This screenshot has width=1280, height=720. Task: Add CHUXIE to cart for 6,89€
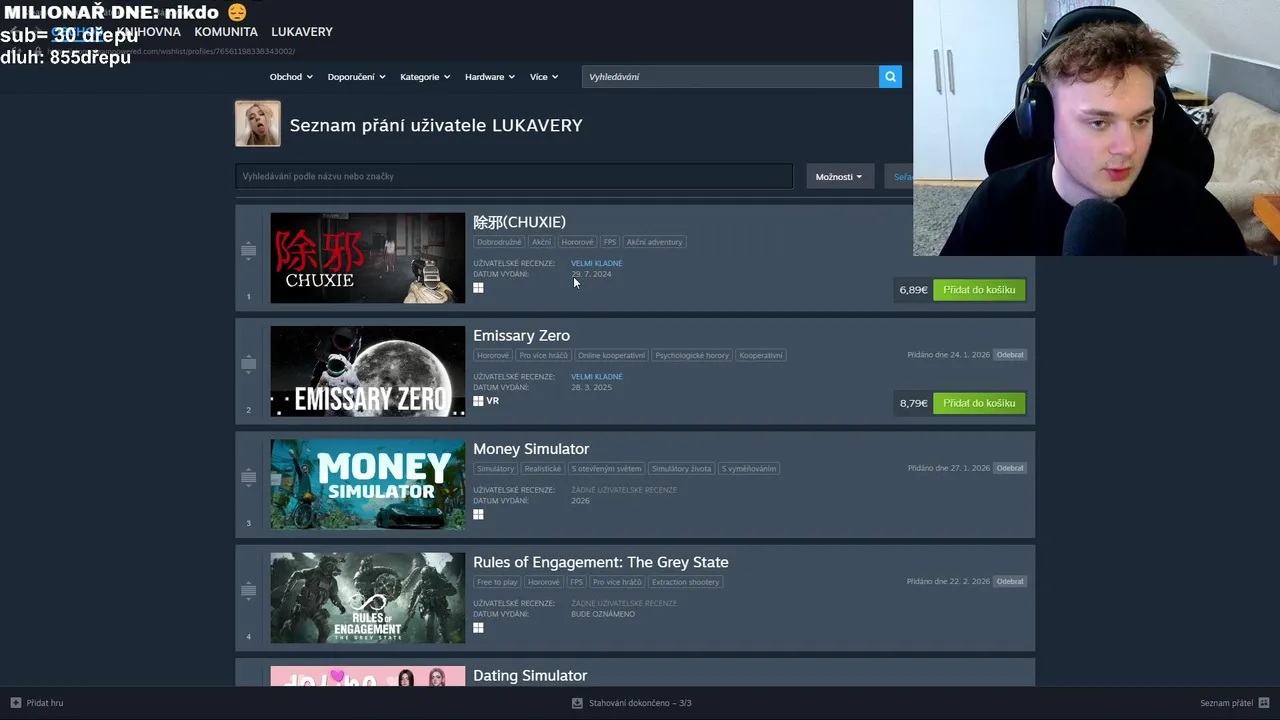979,290
